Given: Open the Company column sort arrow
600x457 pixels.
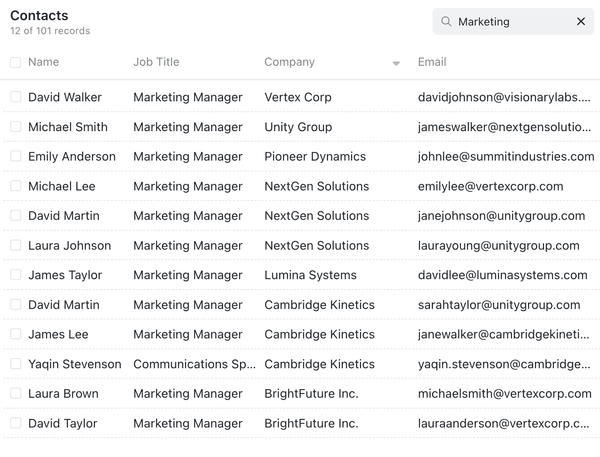Looking at the screenshot, I should pos(396,63).
